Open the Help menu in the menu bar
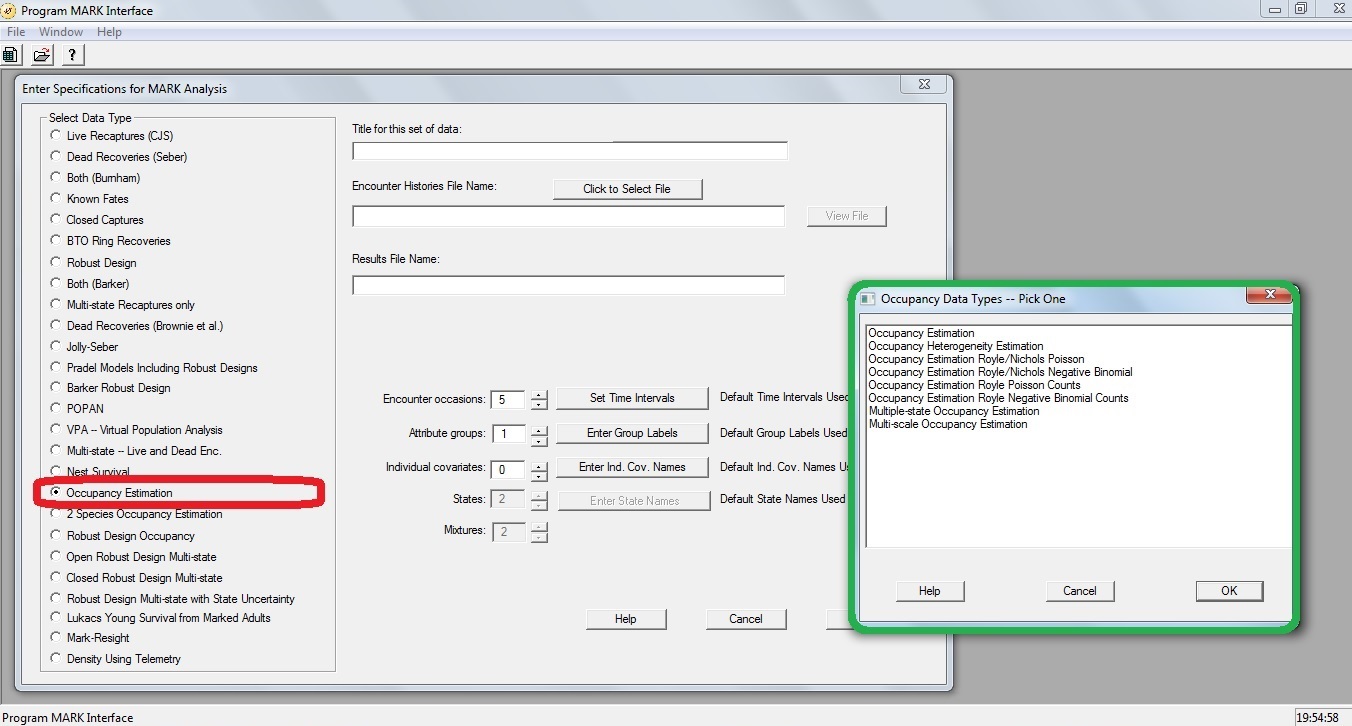This screenshot has height=726, width=1352. point(109,32)
